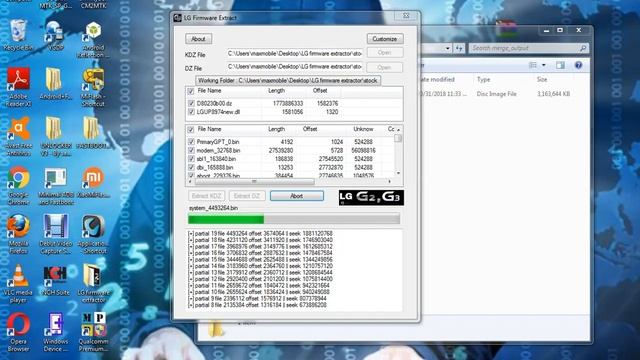Toggle the select-all checkbox in the KDZ list header
Image resolution: width=640 pixels, height=360 pixels.
(x=191, y=91)
